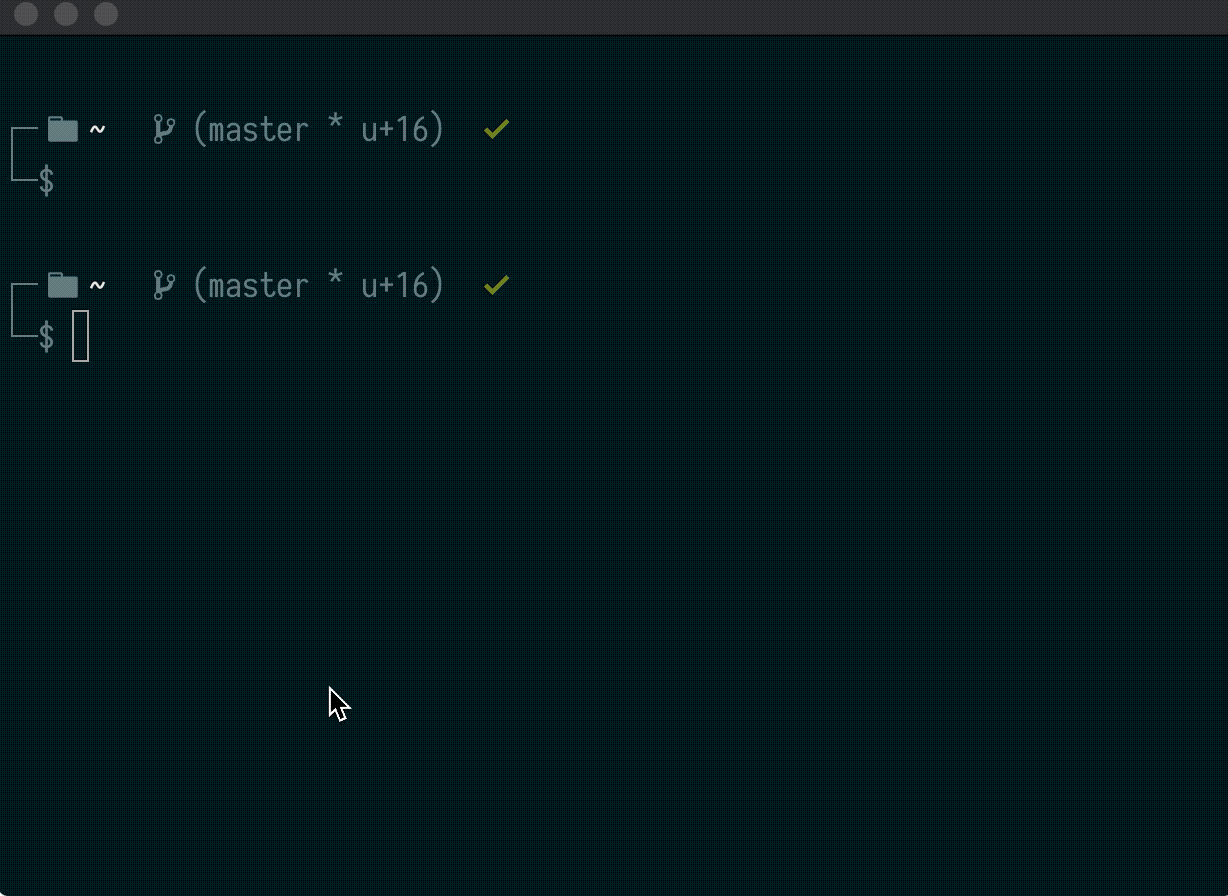Click the dollar sign on the second prompt line
1228x896 pixels.
point(46,337)
